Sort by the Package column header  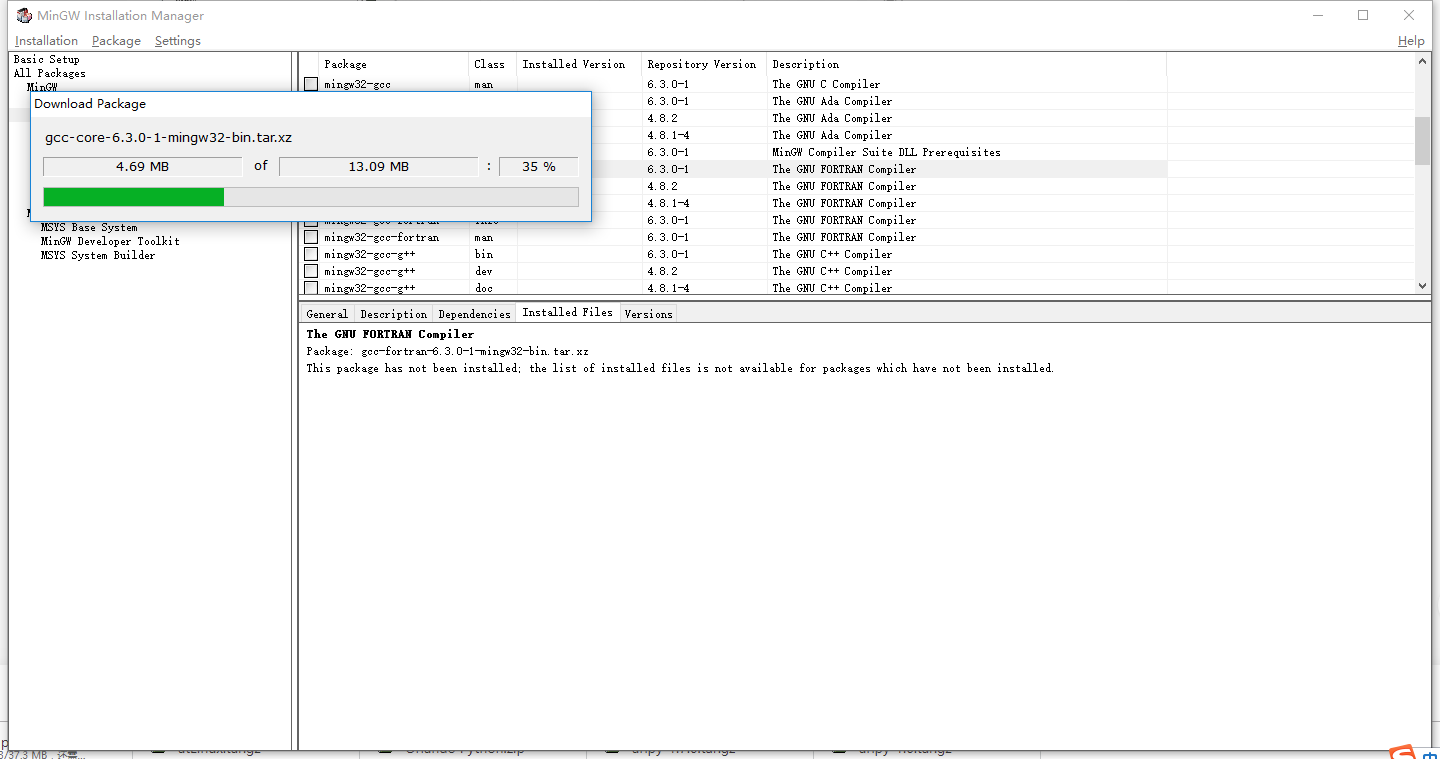[x=394, y=64]
